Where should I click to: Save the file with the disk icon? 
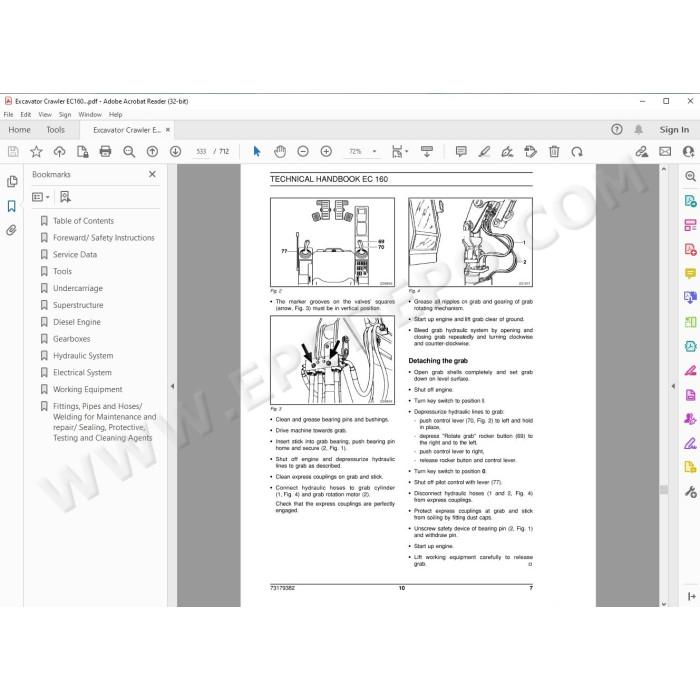pyautogui.click(x=13, y=152)
